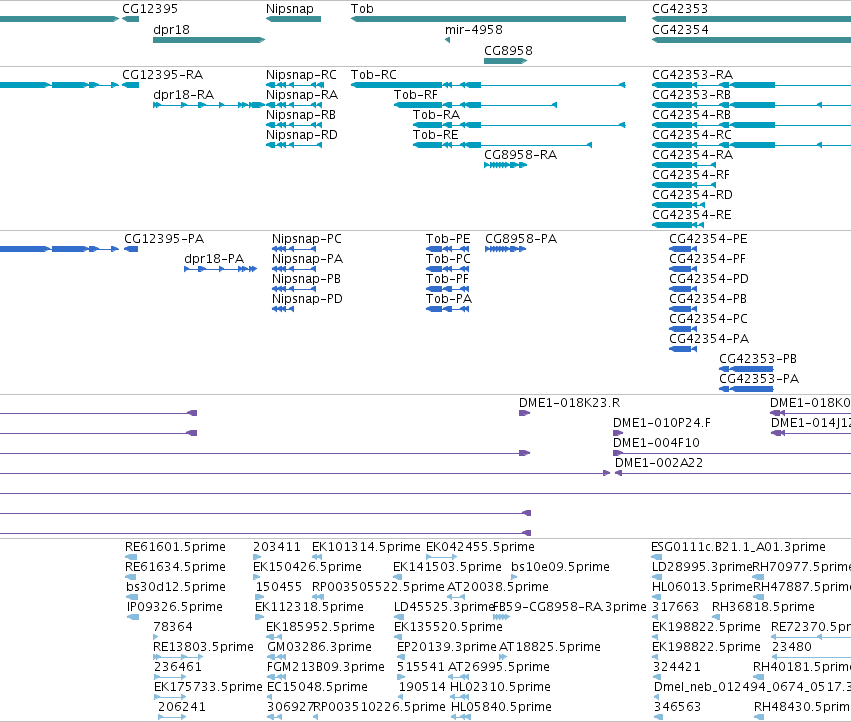This screenshot has height=722, width=851.
Task: Select the DME1-010P24.F clone label
Action: [662, 423]
